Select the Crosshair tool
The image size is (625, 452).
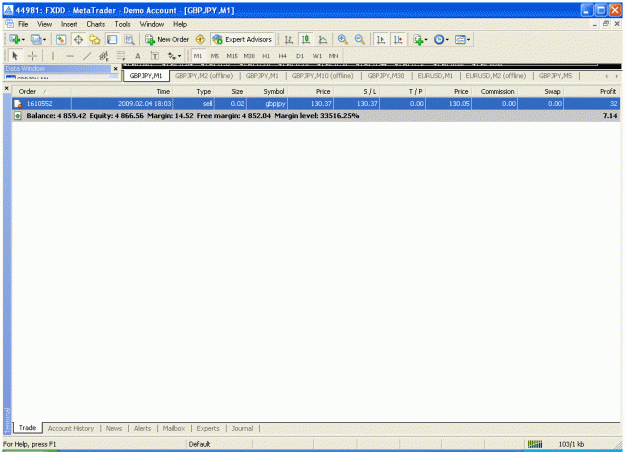32,56
